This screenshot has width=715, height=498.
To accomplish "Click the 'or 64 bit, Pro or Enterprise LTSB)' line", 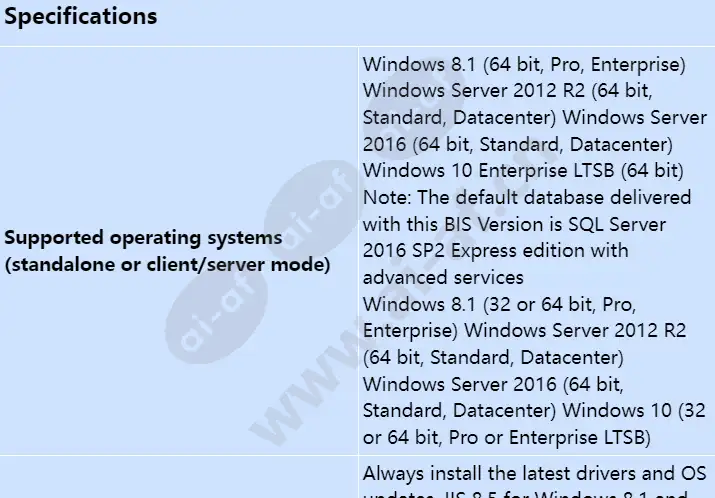I will (507, 436).
